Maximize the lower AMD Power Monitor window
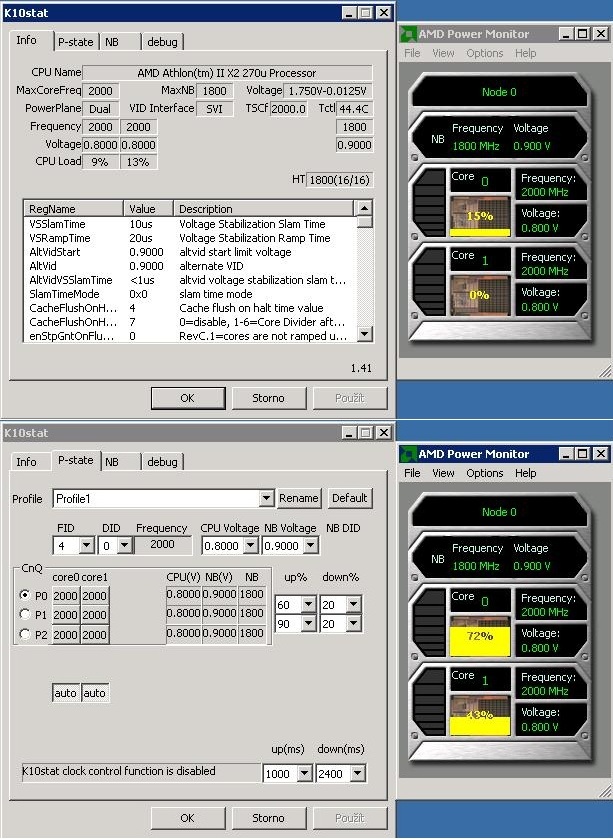Image resolution: width=613 pixels, height=839 pixels. (583, 454)
